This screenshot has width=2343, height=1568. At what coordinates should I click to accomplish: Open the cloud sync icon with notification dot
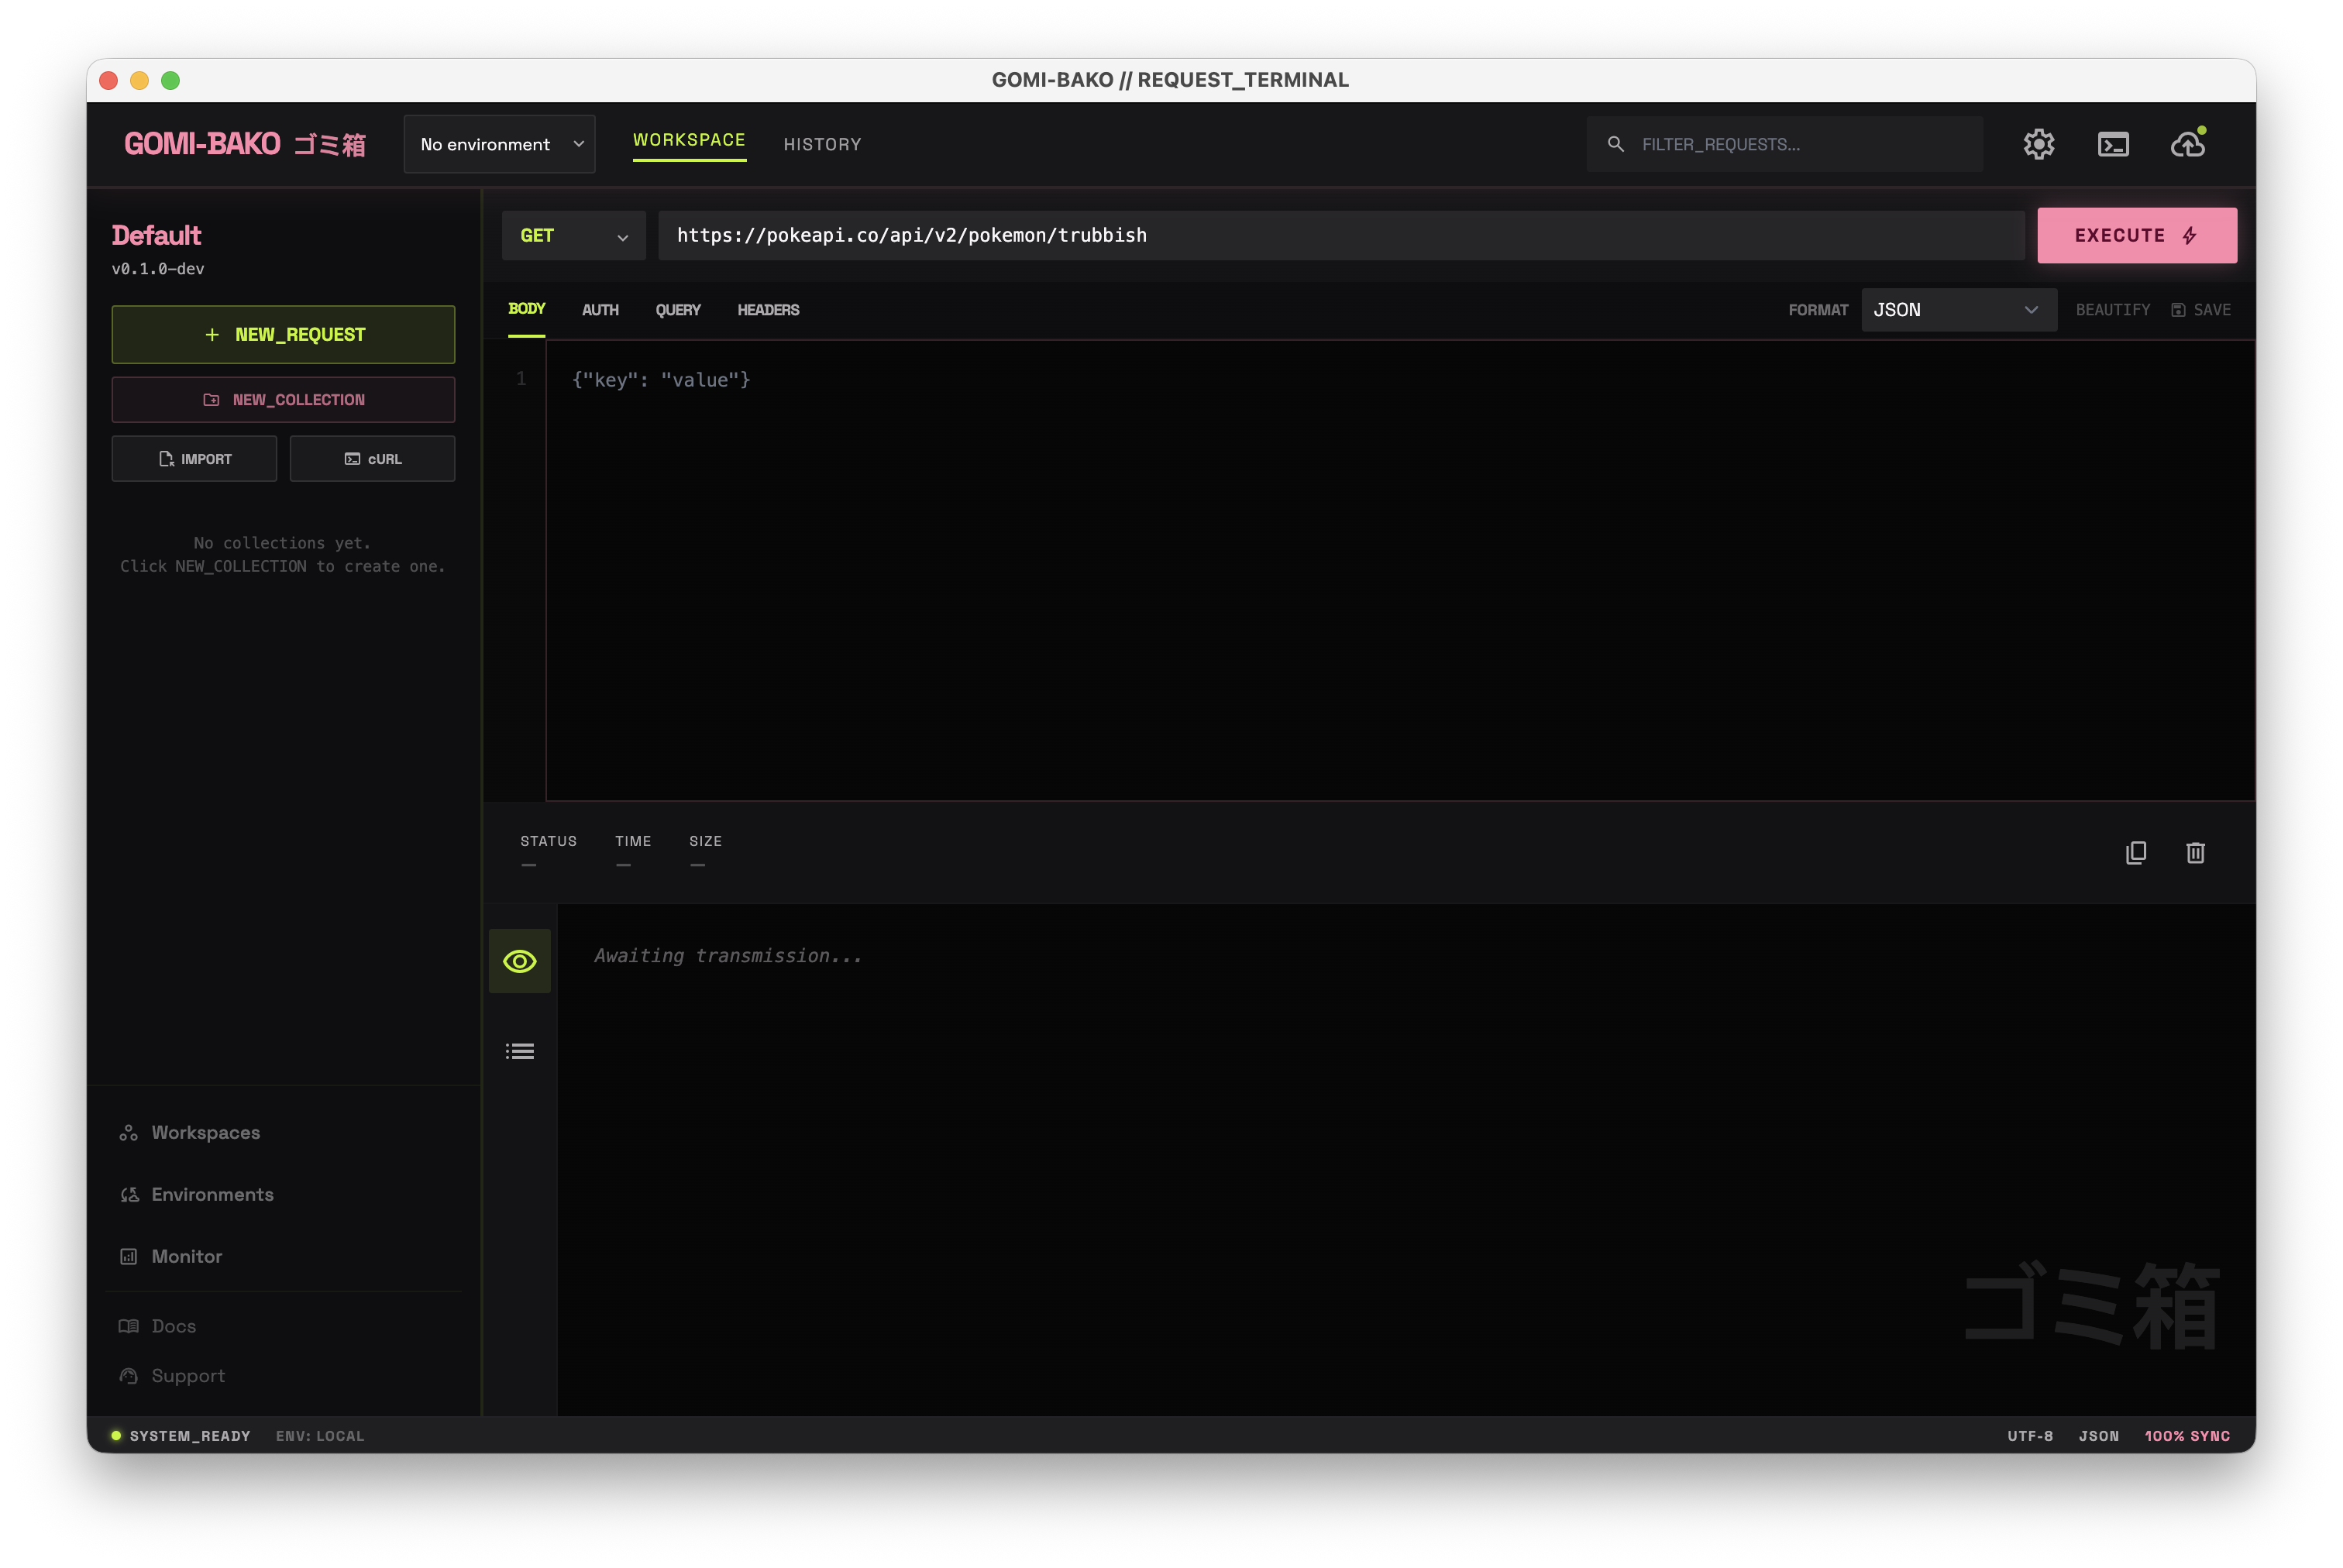(x=2187, y=143)
